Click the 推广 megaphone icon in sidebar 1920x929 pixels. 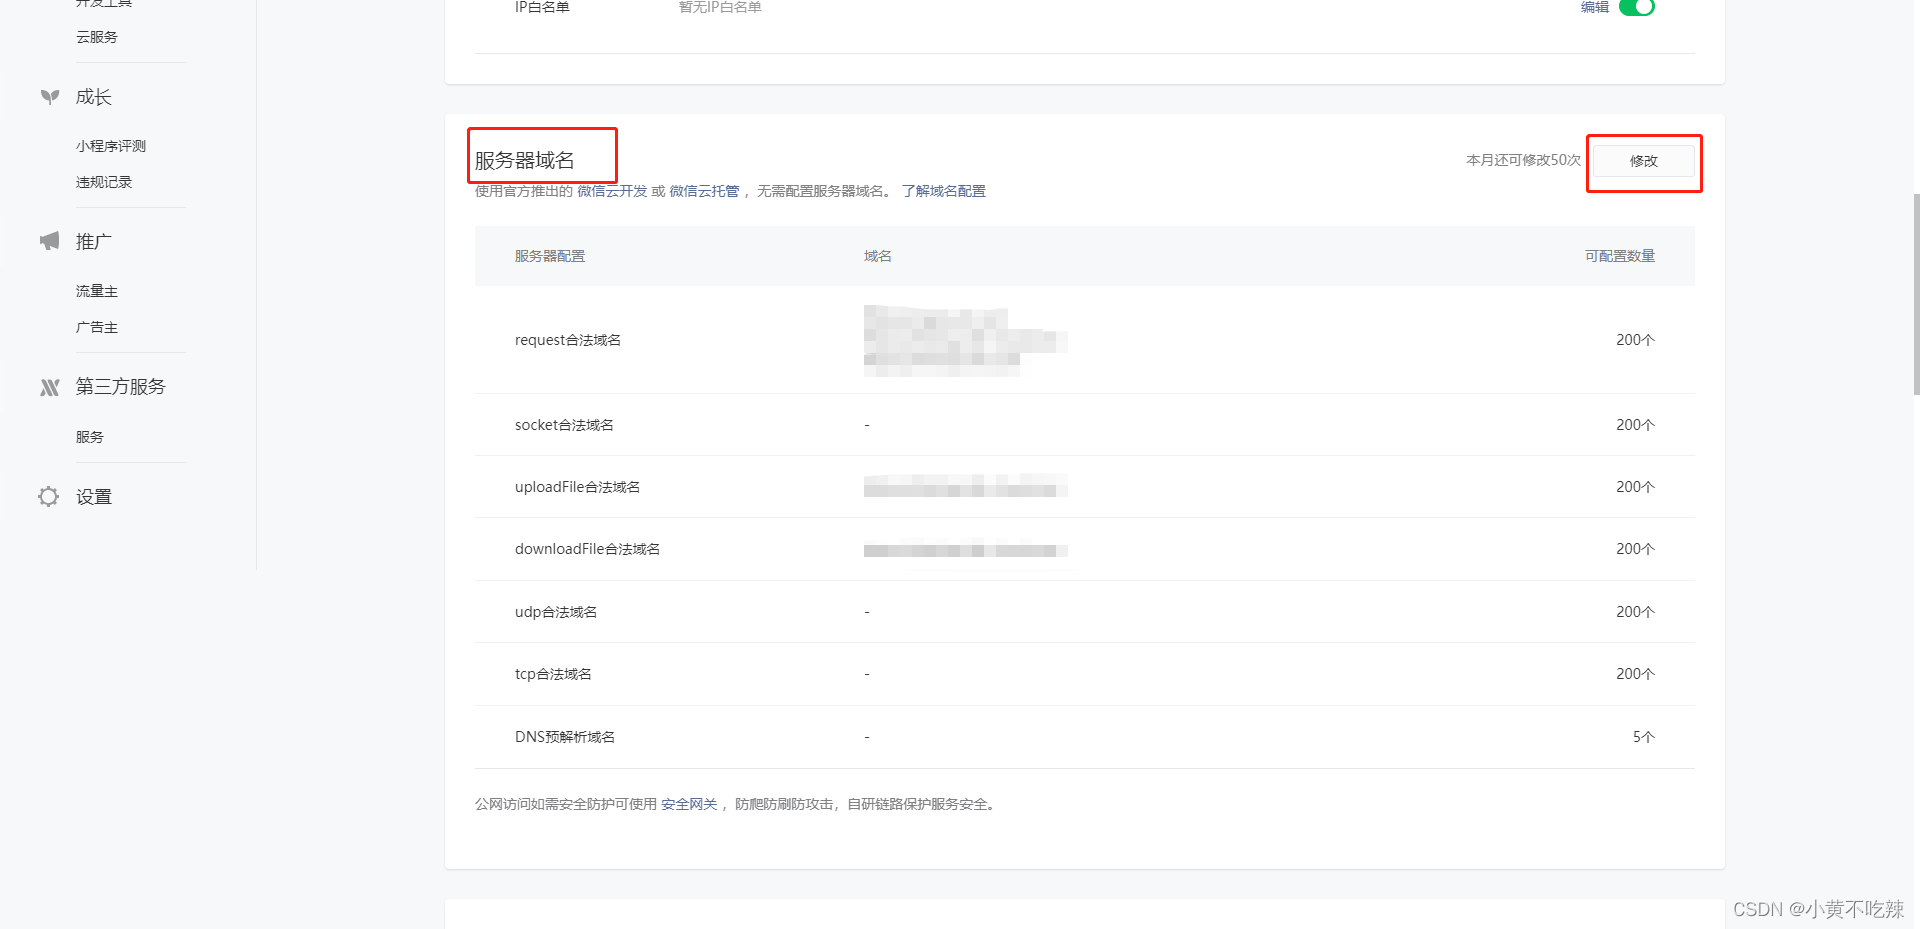click(x=50, y=241)
